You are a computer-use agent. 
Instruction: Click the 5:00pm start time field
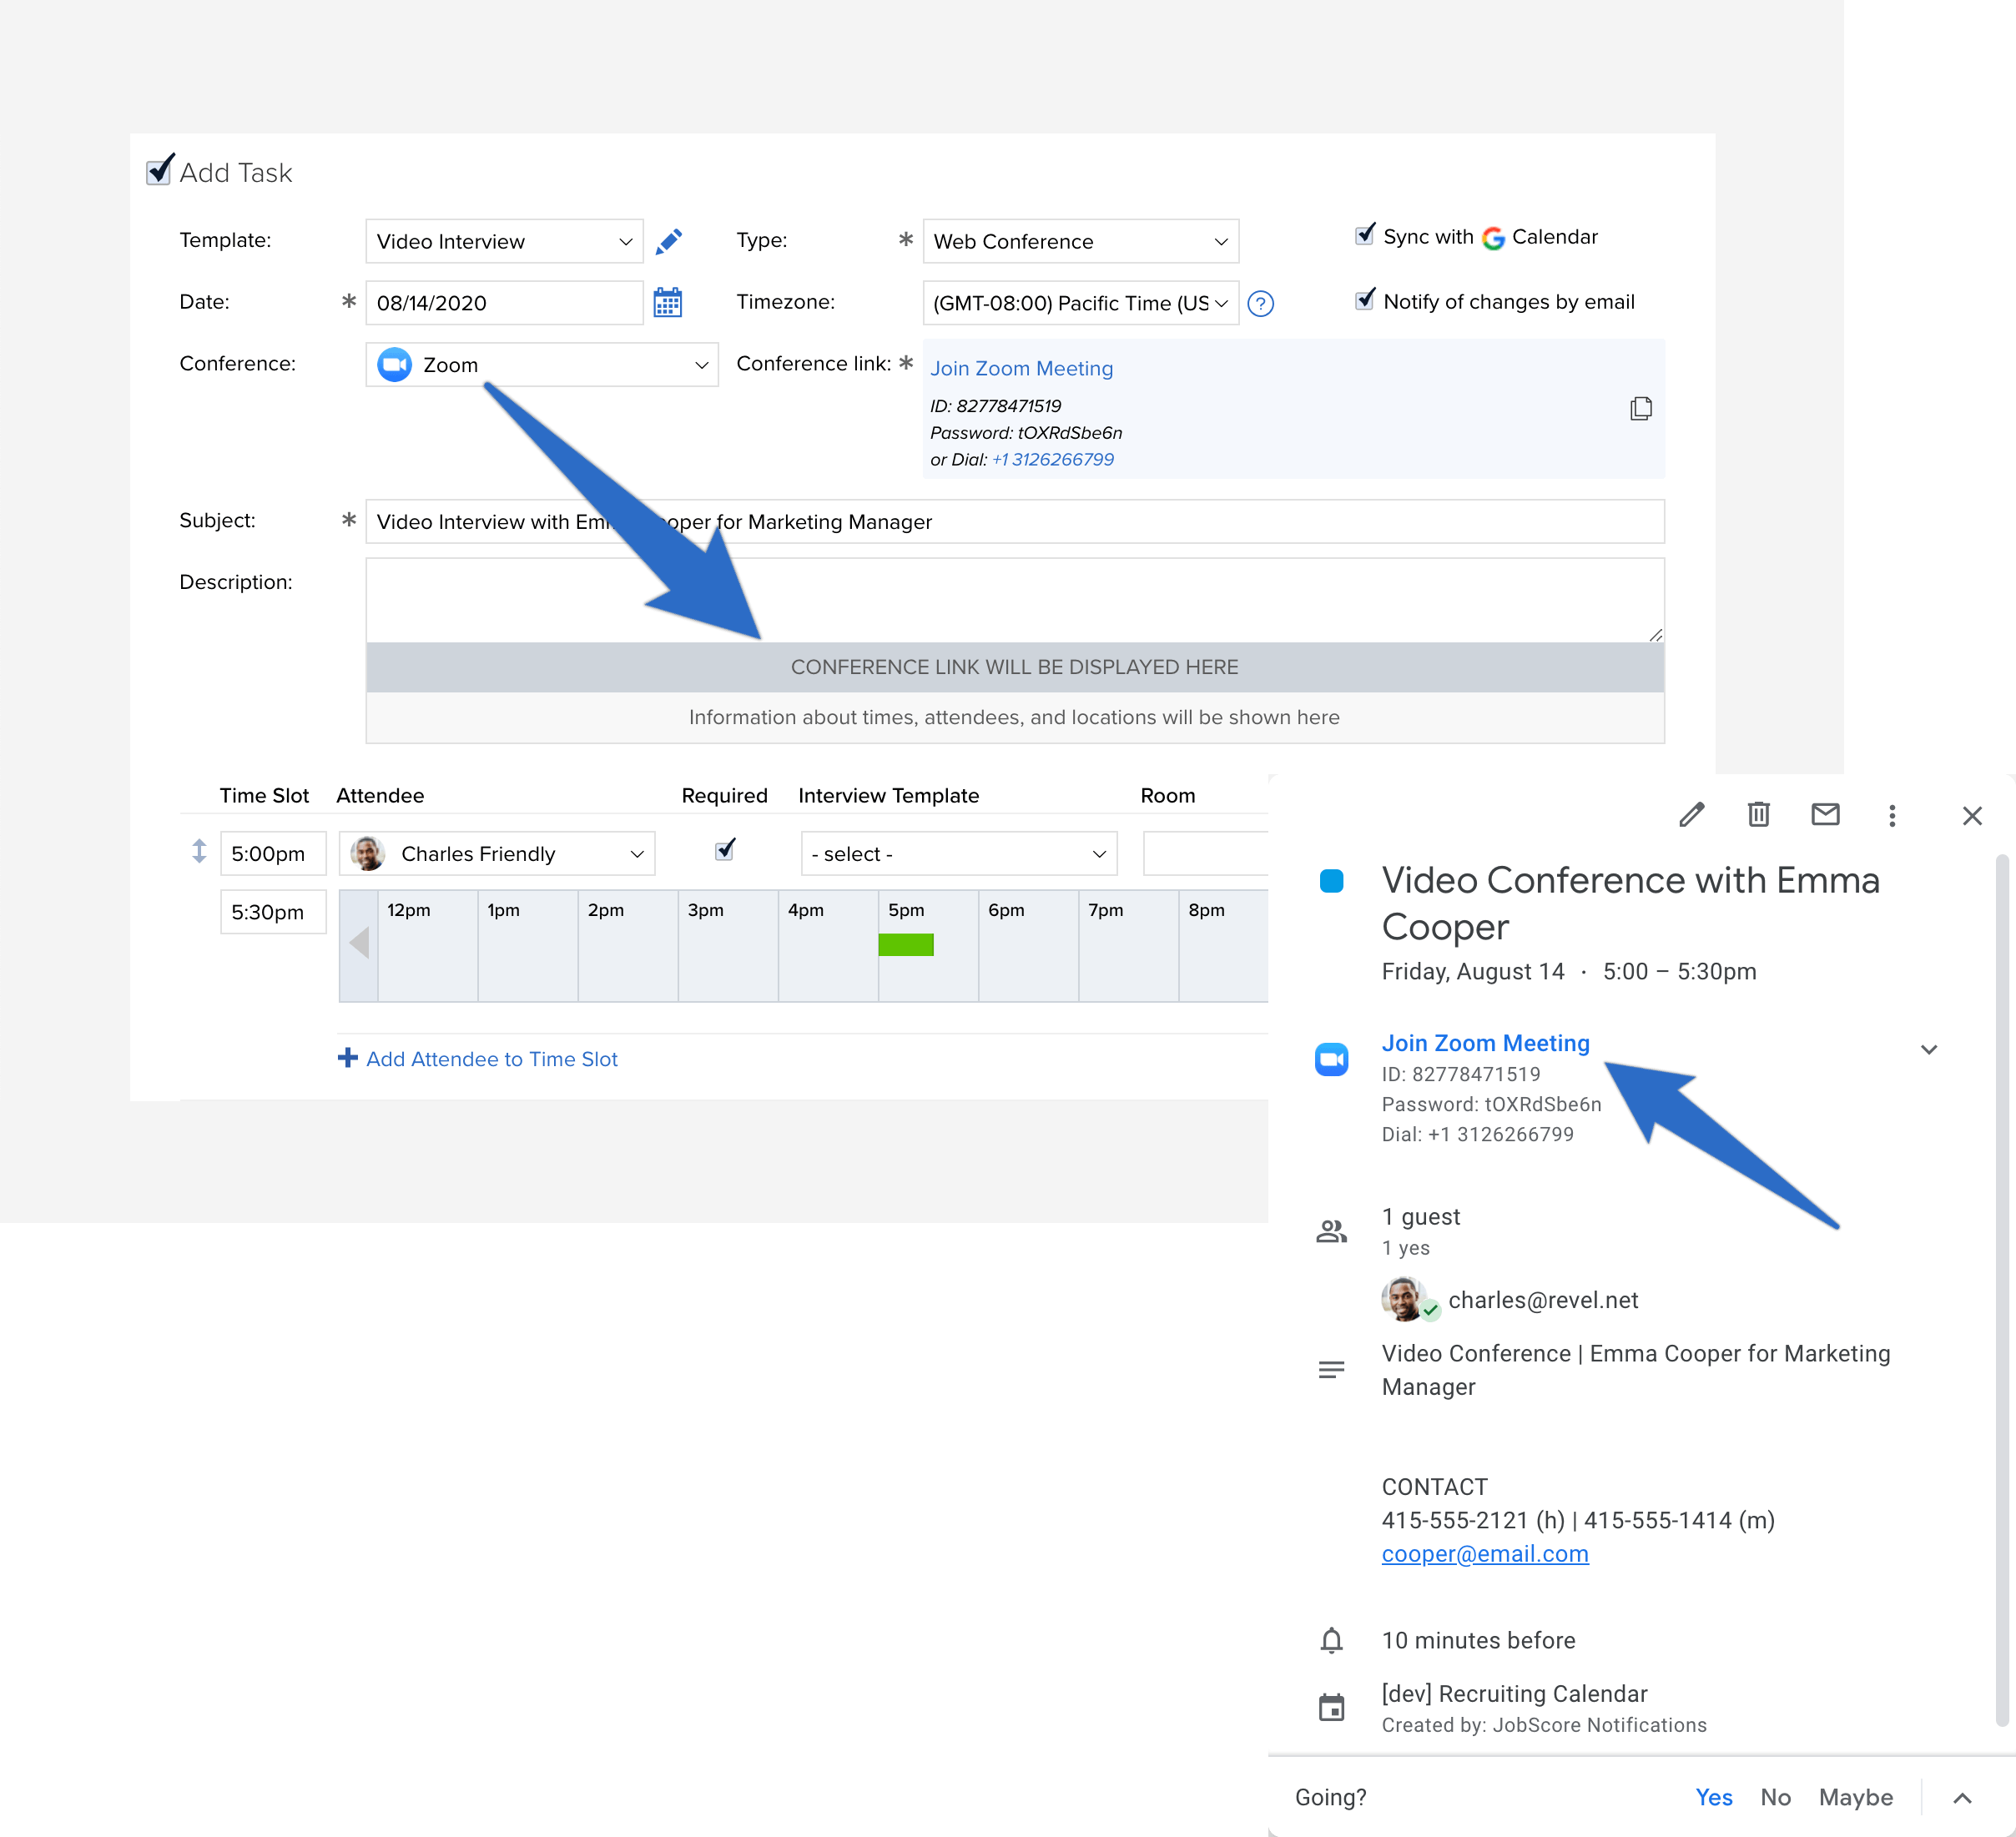tap(273, 854)
